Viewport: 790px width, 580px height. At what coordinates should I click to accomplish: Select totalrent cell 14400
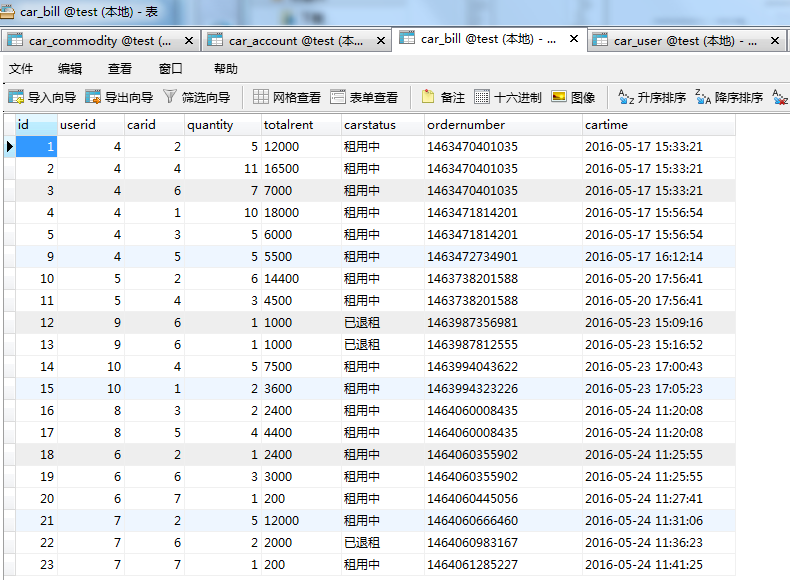301,279
